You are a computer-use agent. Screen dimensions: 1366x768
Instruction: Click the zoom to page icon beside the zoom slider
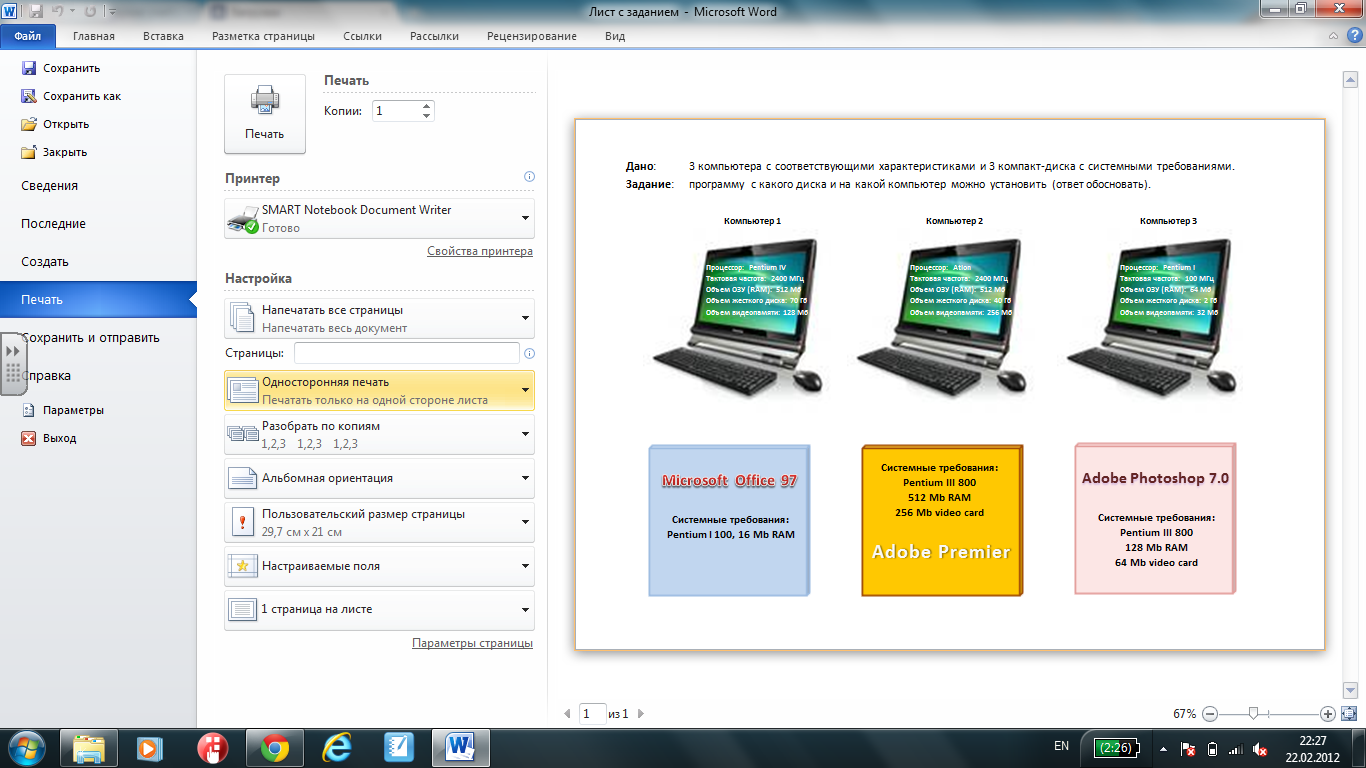[x=1348, y=713]
